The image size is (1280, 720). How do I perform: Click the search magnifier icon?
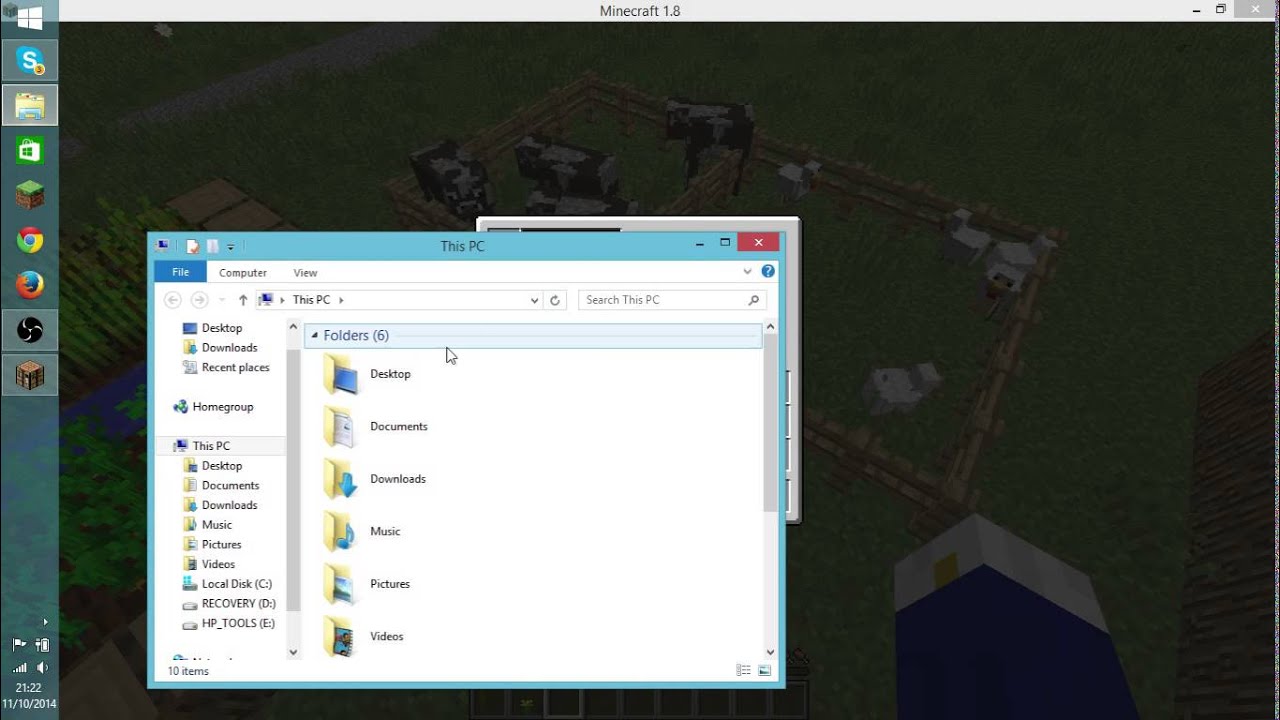(x=754, y=300)
